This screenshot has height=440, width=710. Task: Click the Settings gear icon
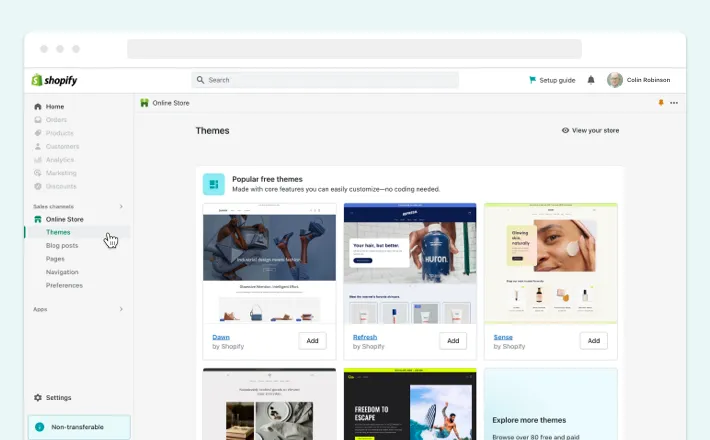(38, 397)
